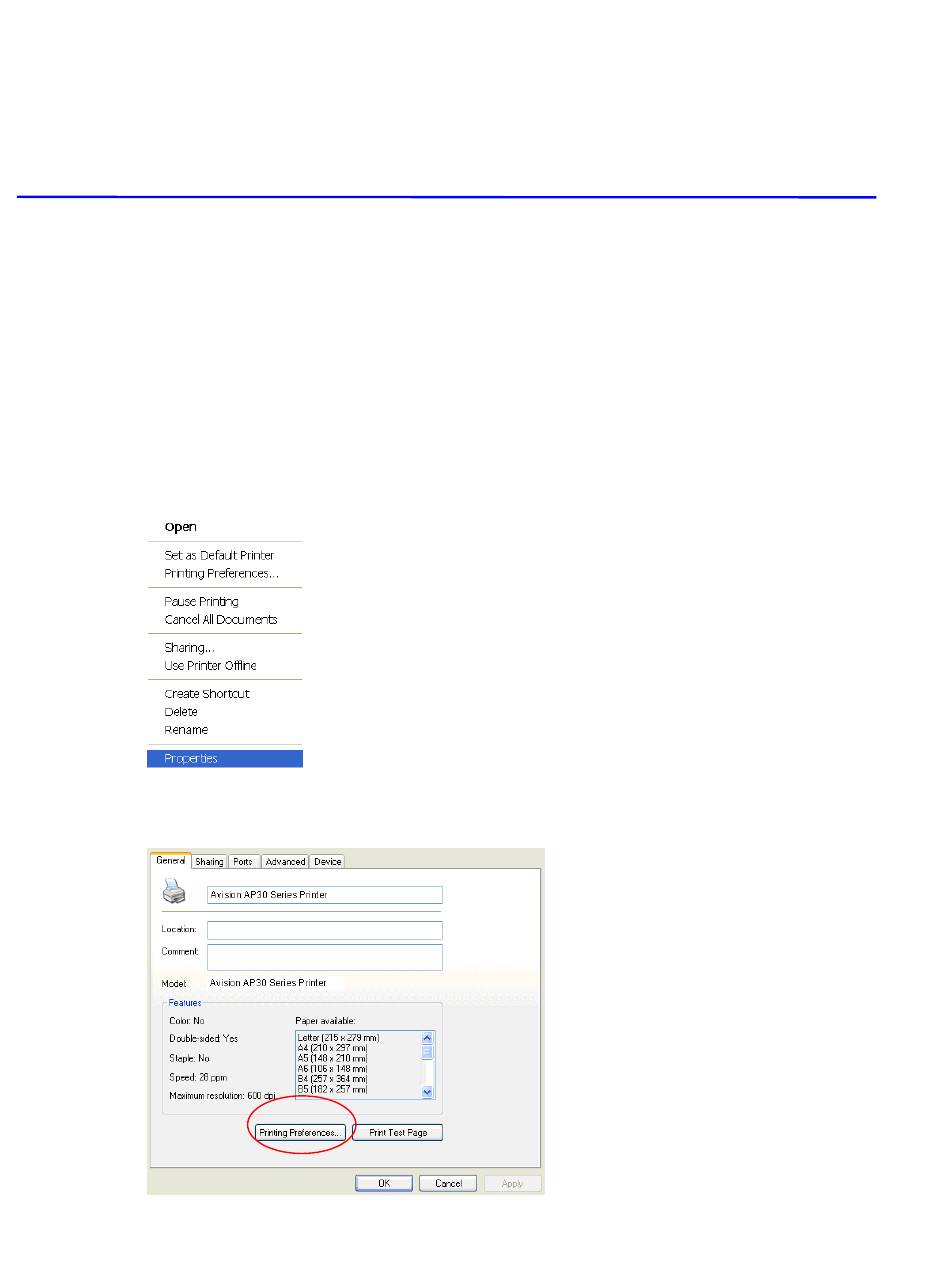Choose Open from the context menu
Viewport: 950px width, 1284px height.
(180, 527)
